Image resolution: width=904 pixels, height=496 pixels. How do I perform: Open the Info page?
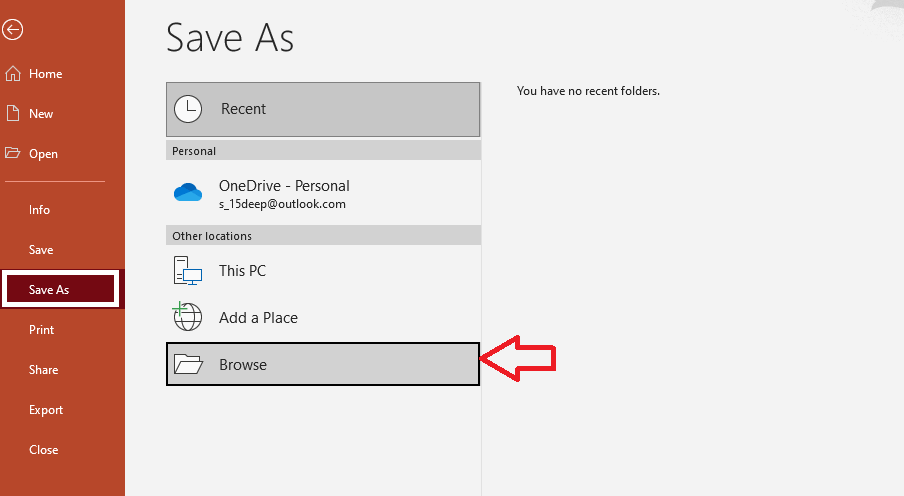pyautogui.click(x=40, y=210)
